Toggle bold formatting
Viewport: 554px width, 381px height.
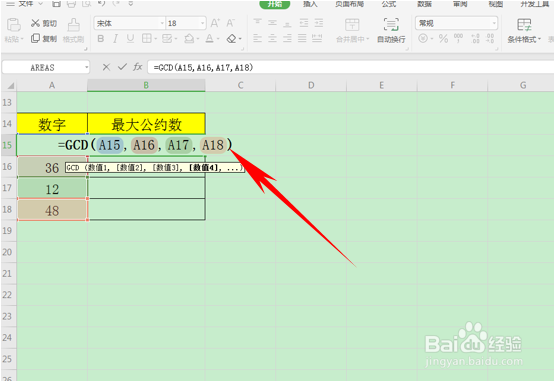[x=101, y=38]
